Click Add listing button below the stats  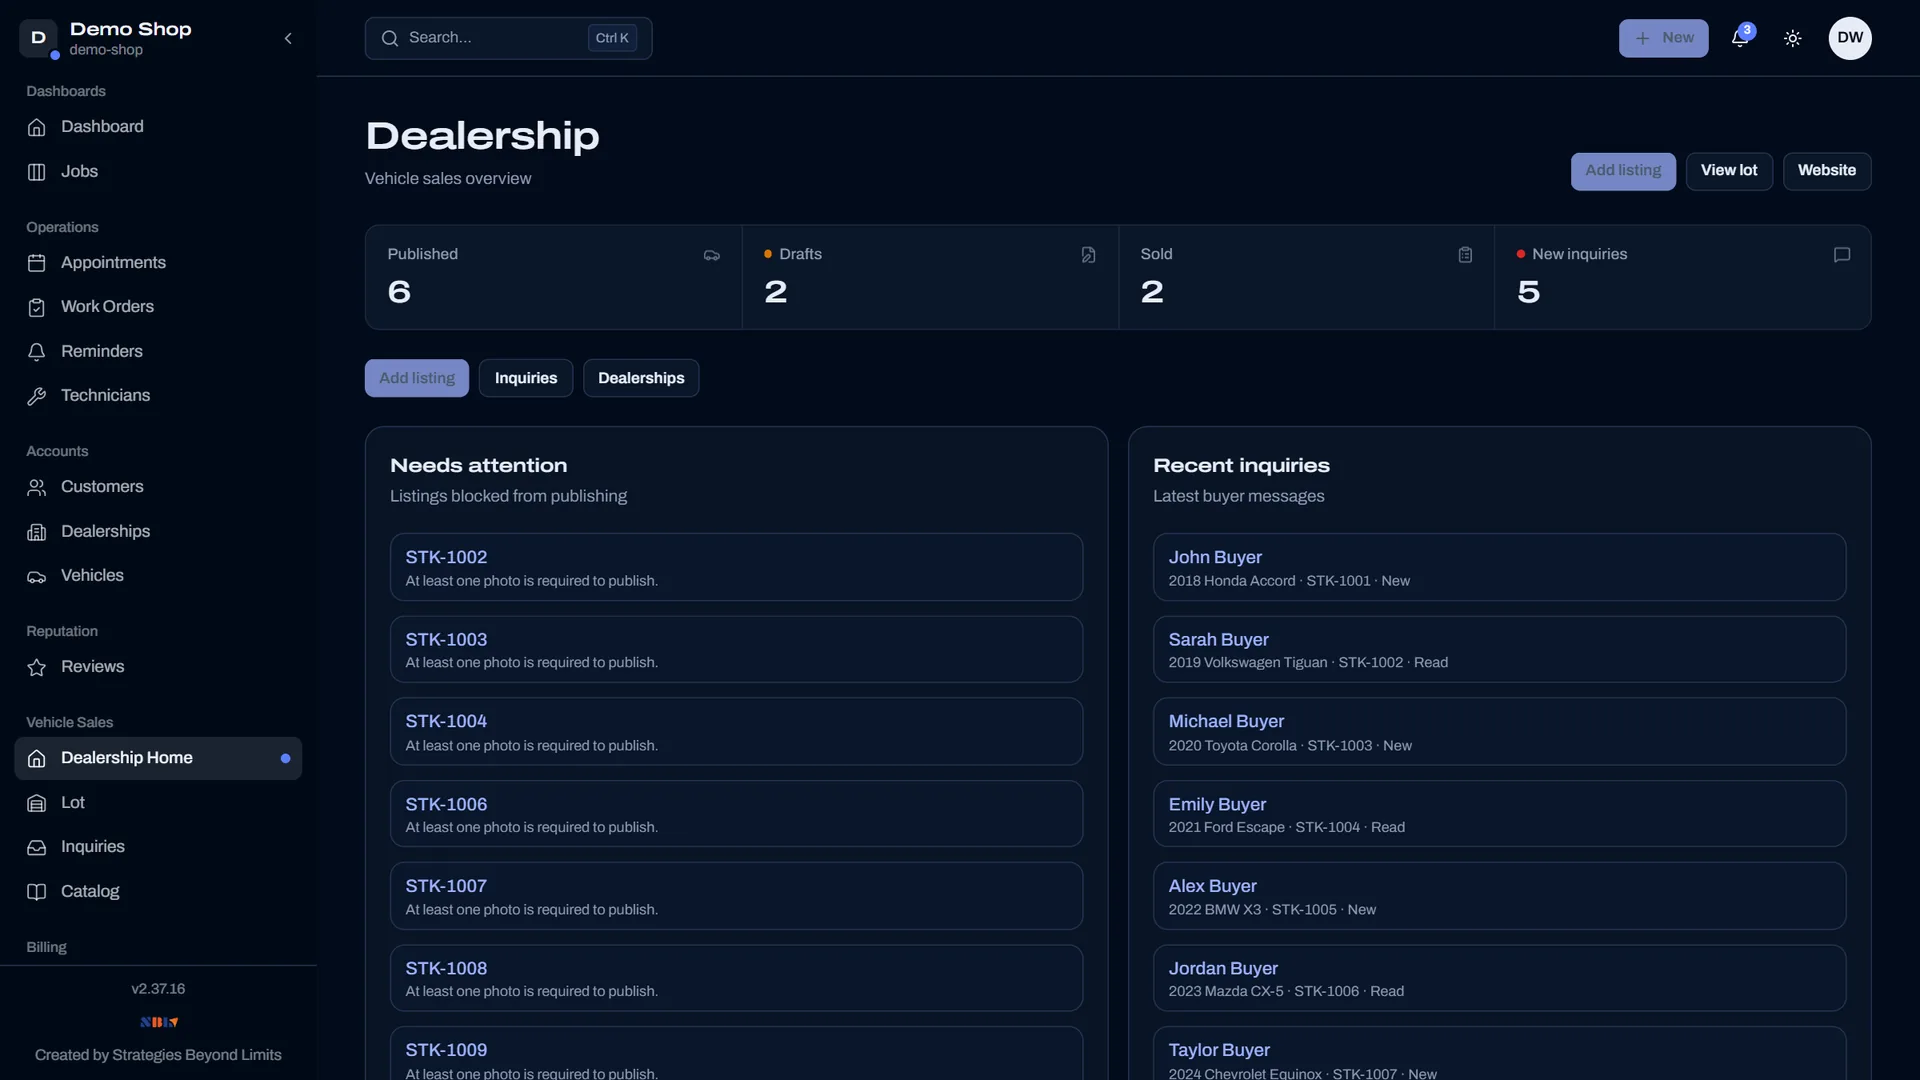point(417,378)
